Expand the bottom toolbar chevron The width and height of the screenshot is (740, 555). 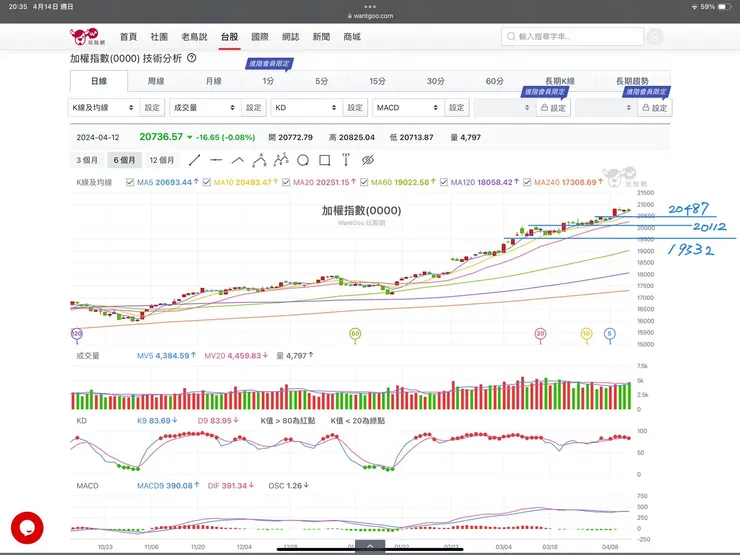click(x=370, y=547)
